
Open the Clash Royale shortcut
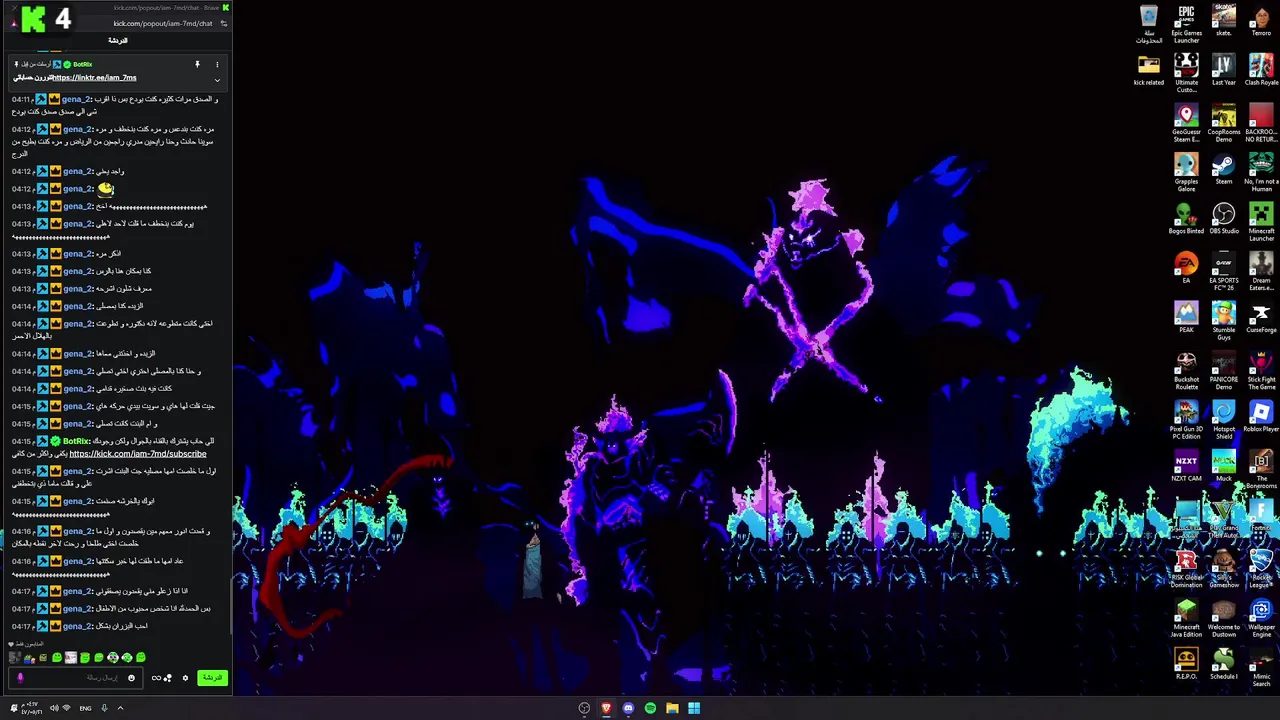coord(1261,70)
